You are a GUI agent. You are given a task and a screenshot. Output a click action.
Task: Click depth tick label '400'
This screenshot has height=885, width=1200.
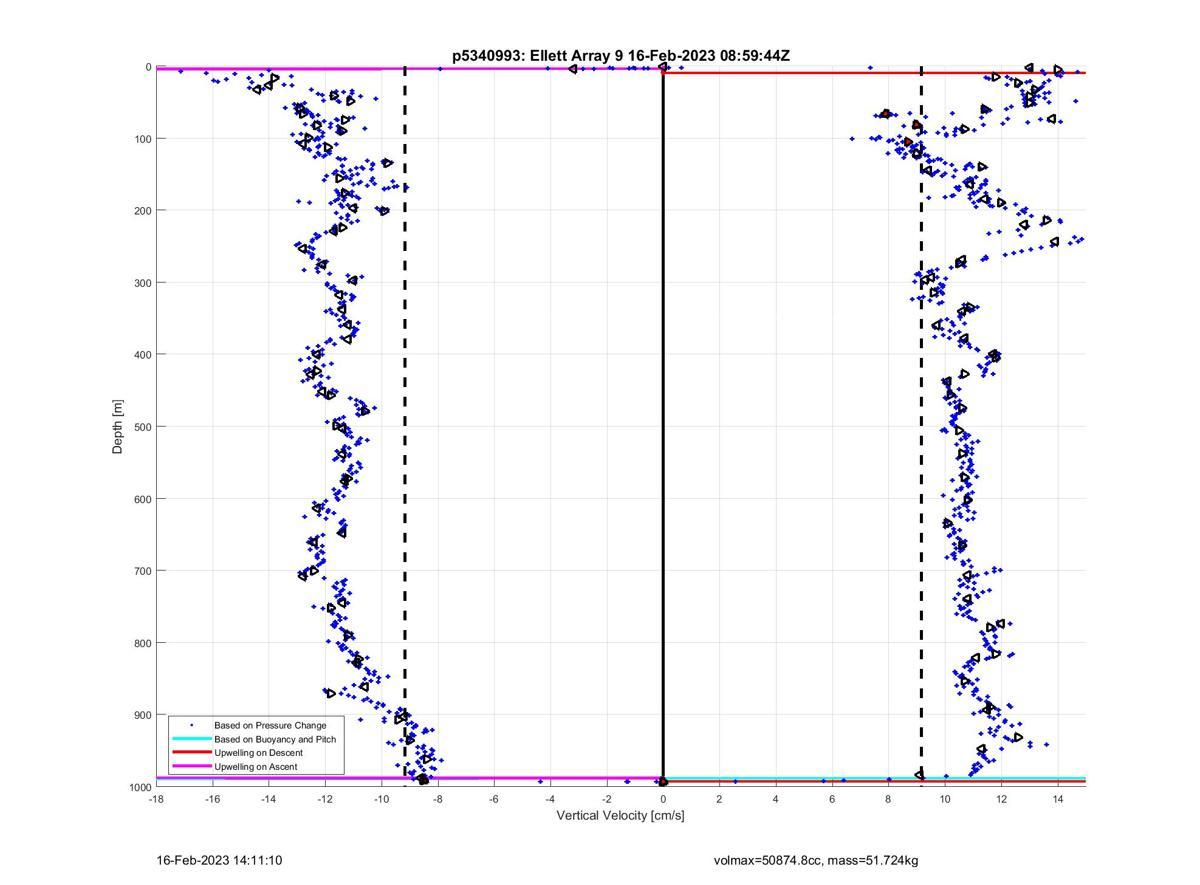click(143, 354)
